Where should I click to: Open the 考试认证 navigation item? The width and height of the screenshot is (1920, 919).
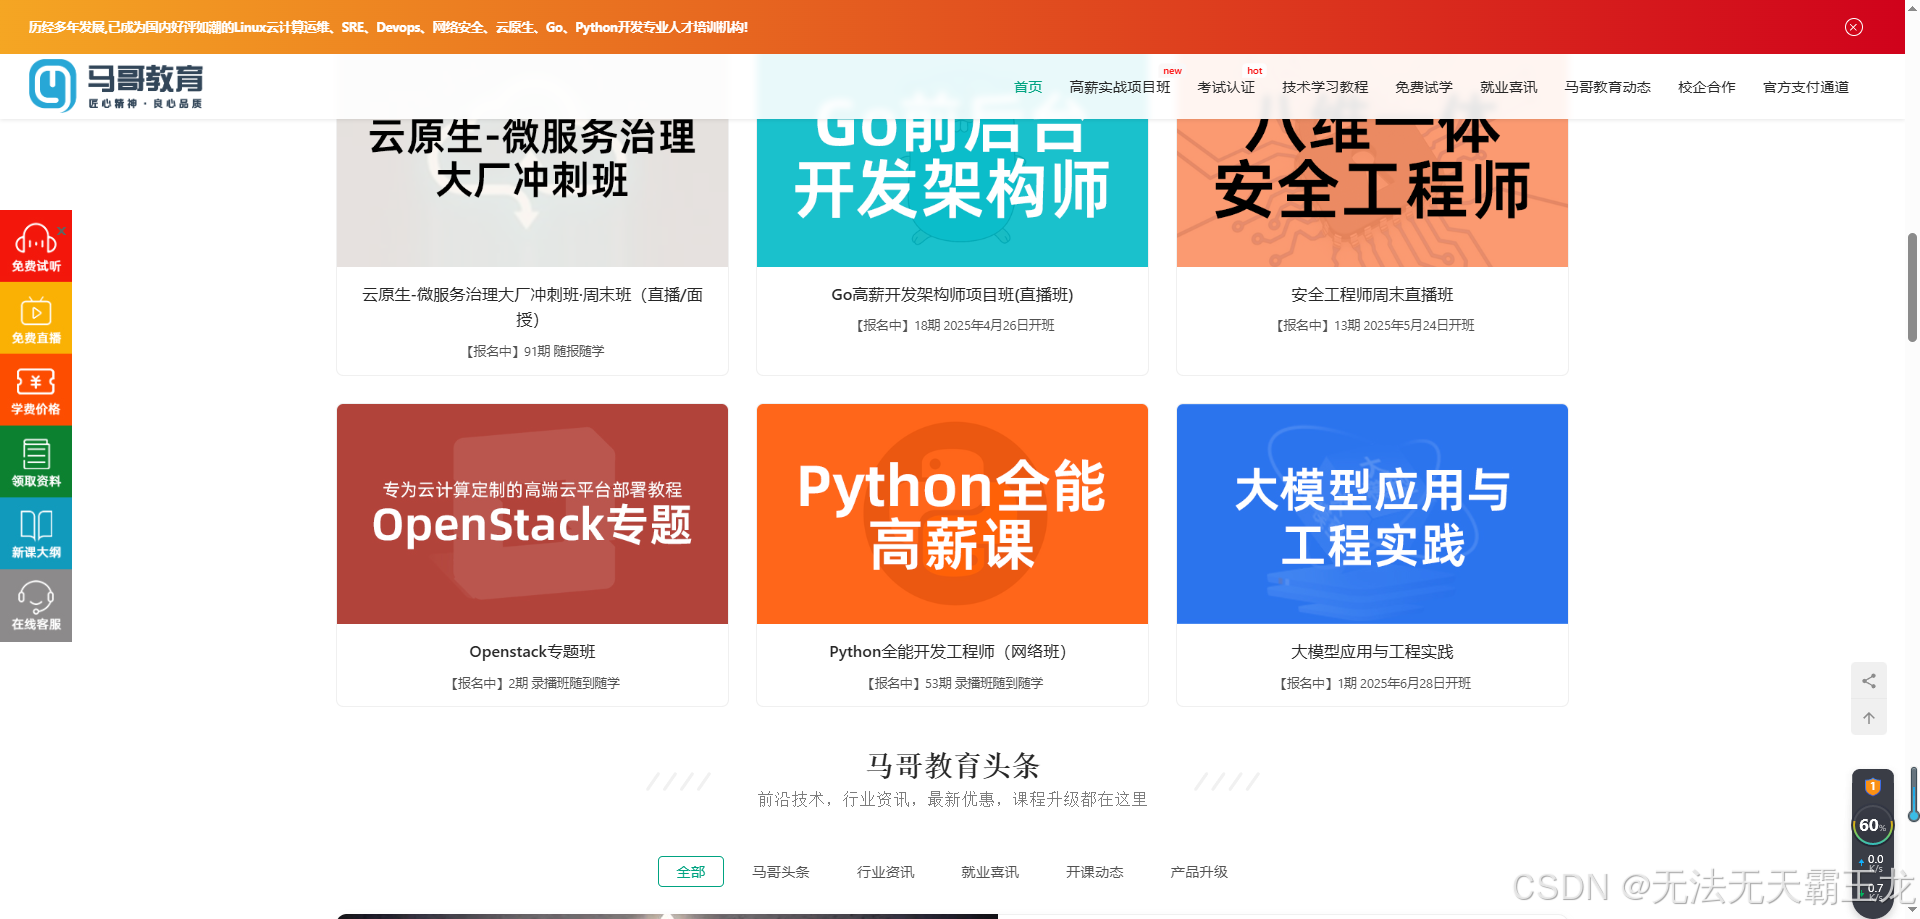tap(1226, 87)
